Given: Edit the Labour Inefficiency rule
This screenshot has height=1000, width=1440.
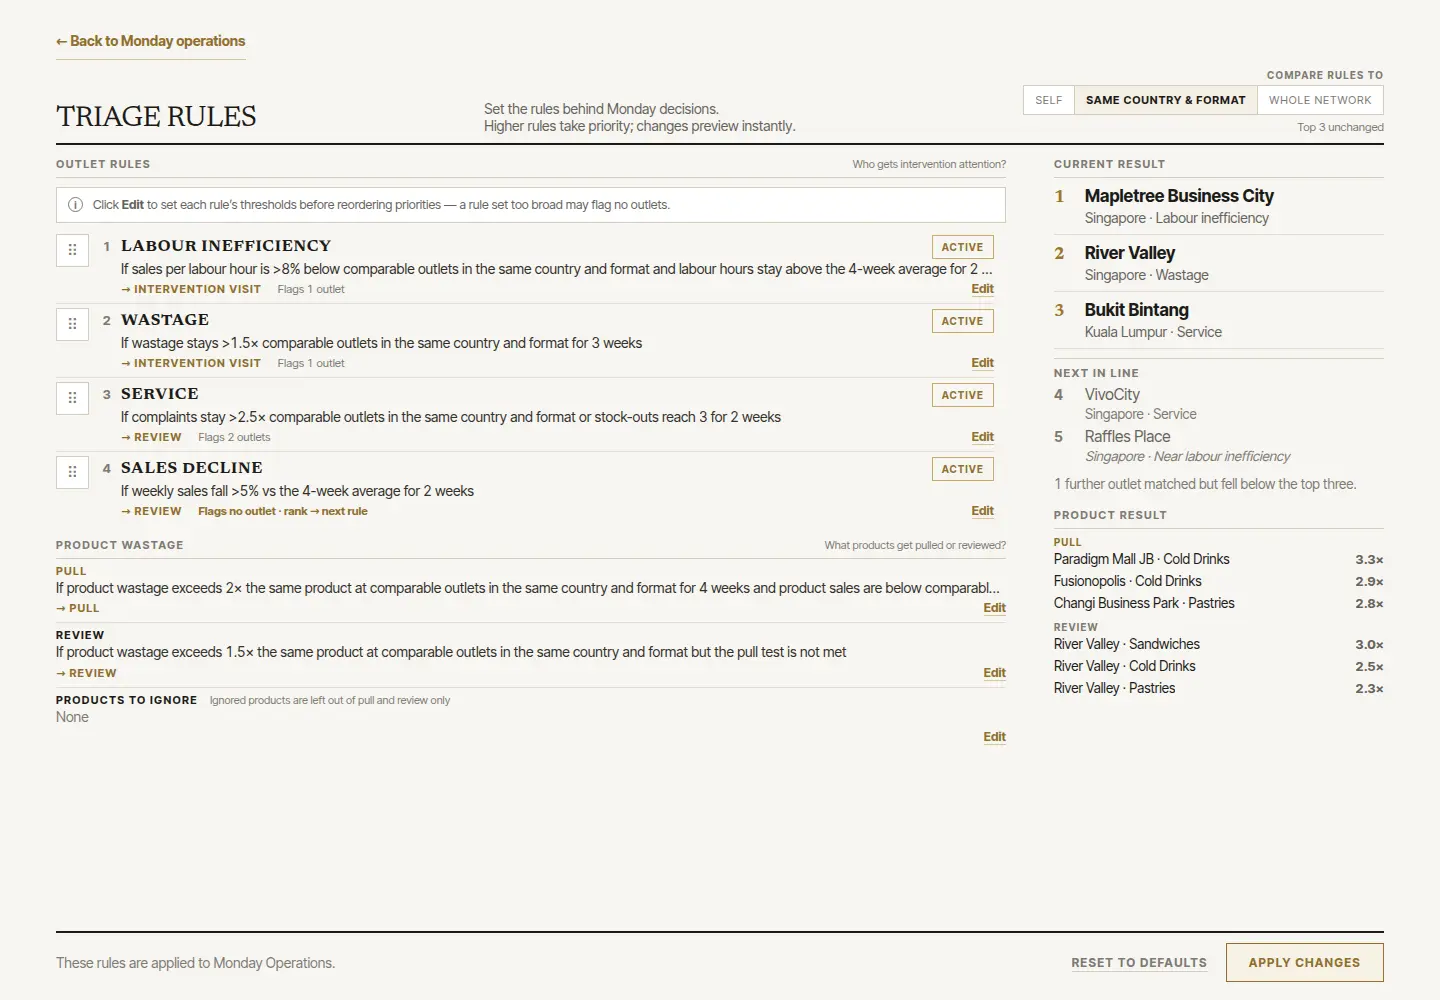Looking at the screenshot, I should click(x=982, y=289).
